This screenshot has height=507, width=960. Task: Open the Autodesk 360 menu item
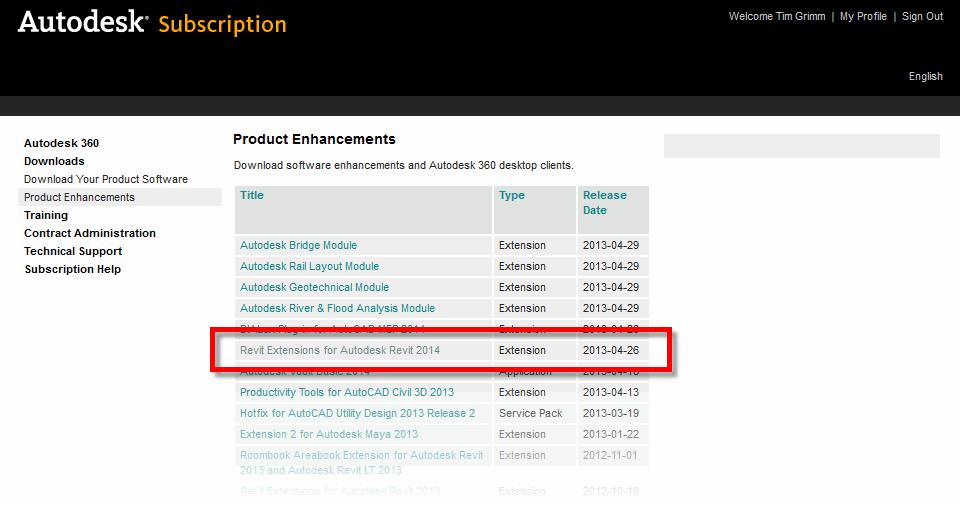pos(61,143)
